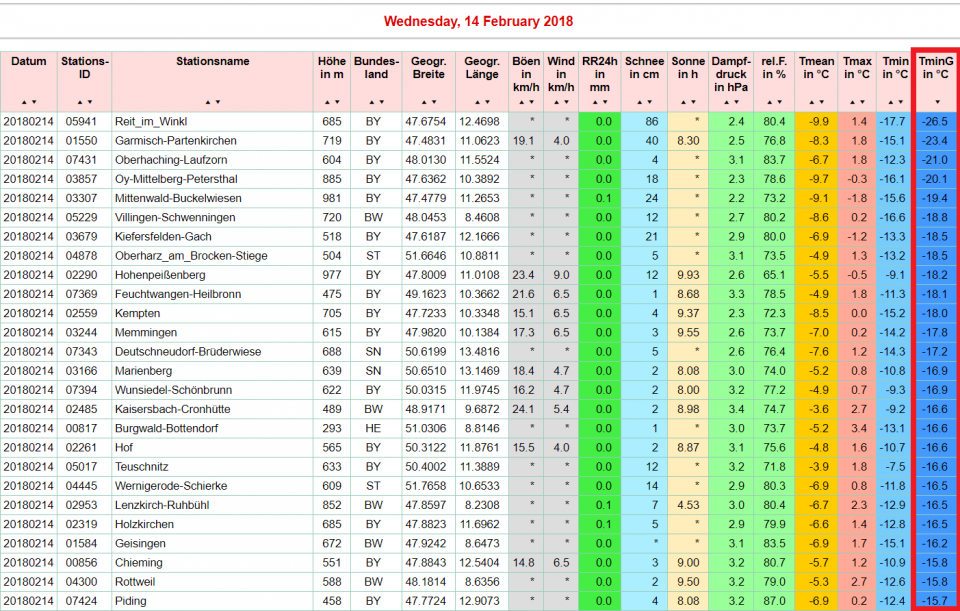Viewport: 960px width, 611px height.
Task: Click the up arrow under Bundesland header
Action: point(370,103)
